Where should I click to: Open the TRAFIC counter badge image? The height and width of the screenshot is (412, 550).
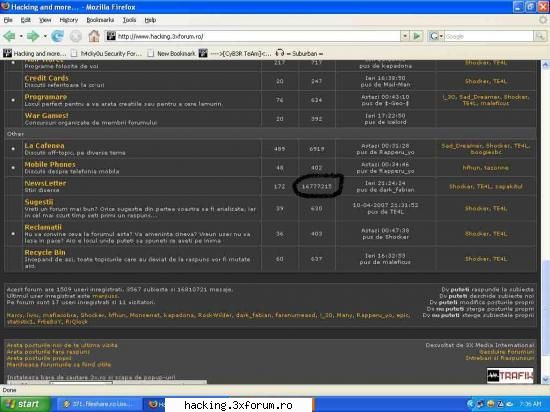[510, 376]
